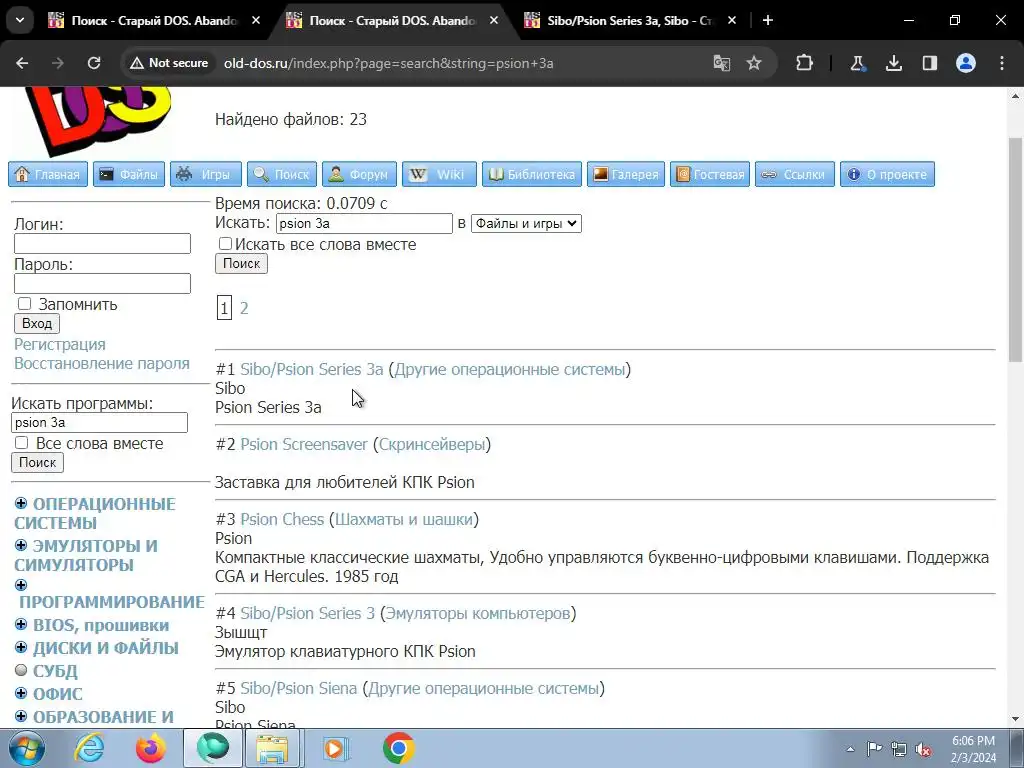Open the Главная navigation button
This screenshot has width=1024, height=768.
tap(48, 174)
